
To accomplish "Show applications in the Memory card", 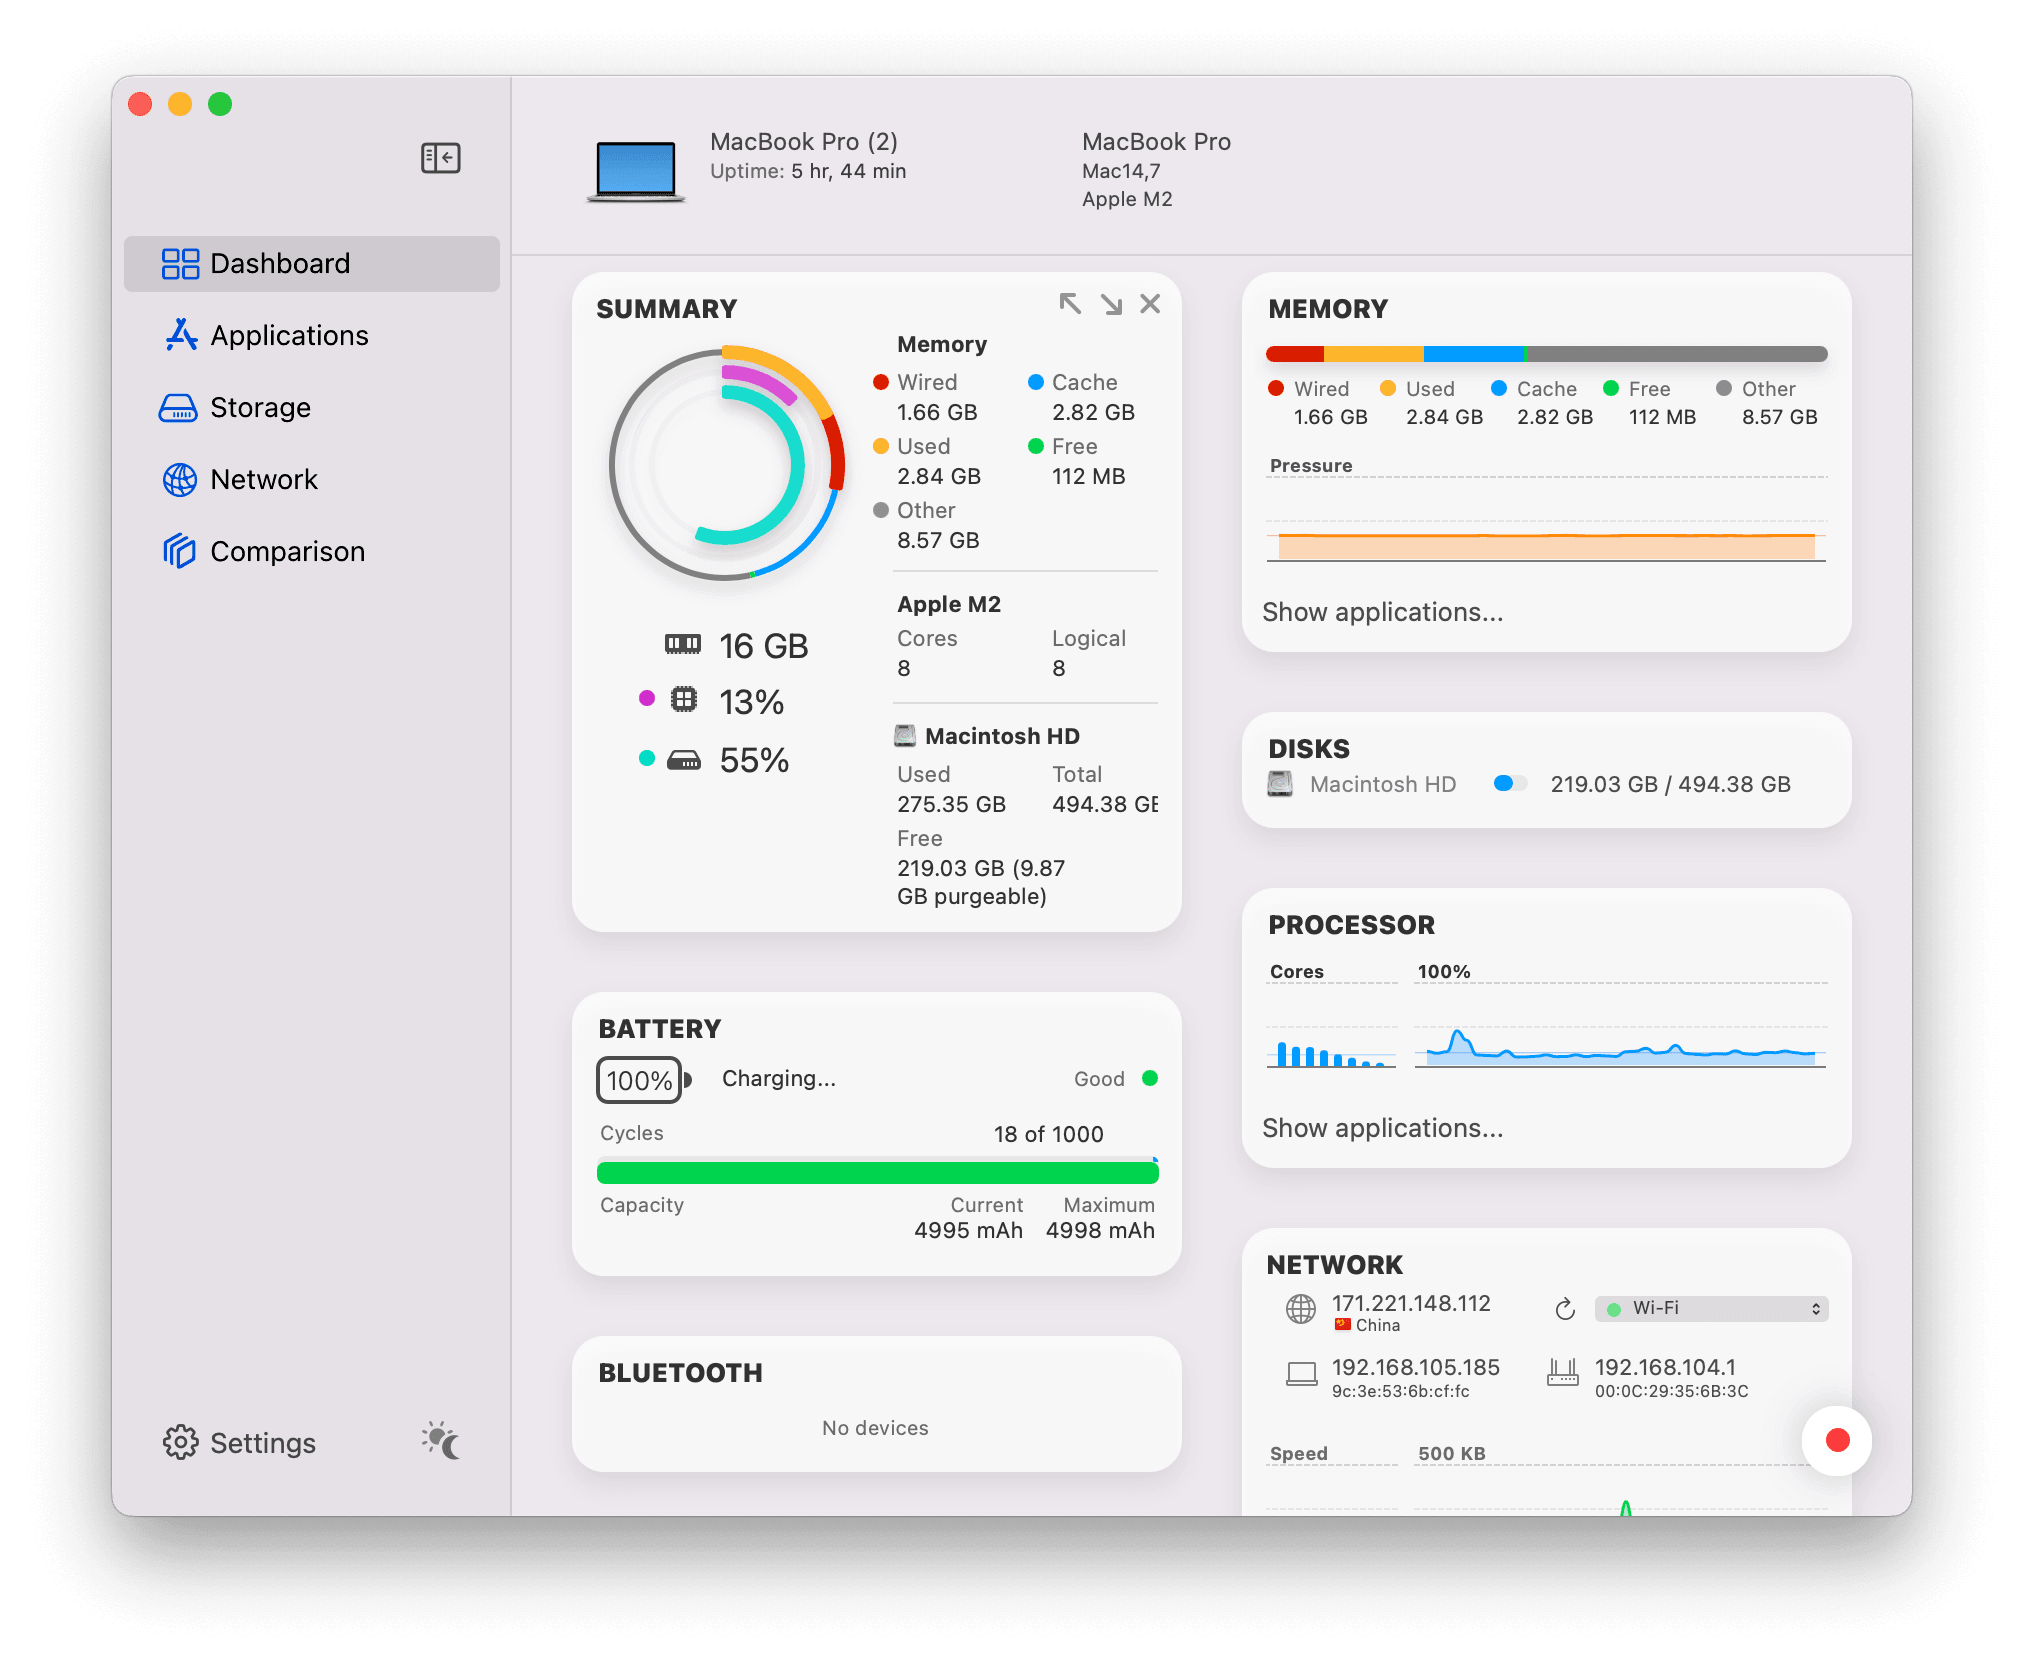I will click(1382, 612).
